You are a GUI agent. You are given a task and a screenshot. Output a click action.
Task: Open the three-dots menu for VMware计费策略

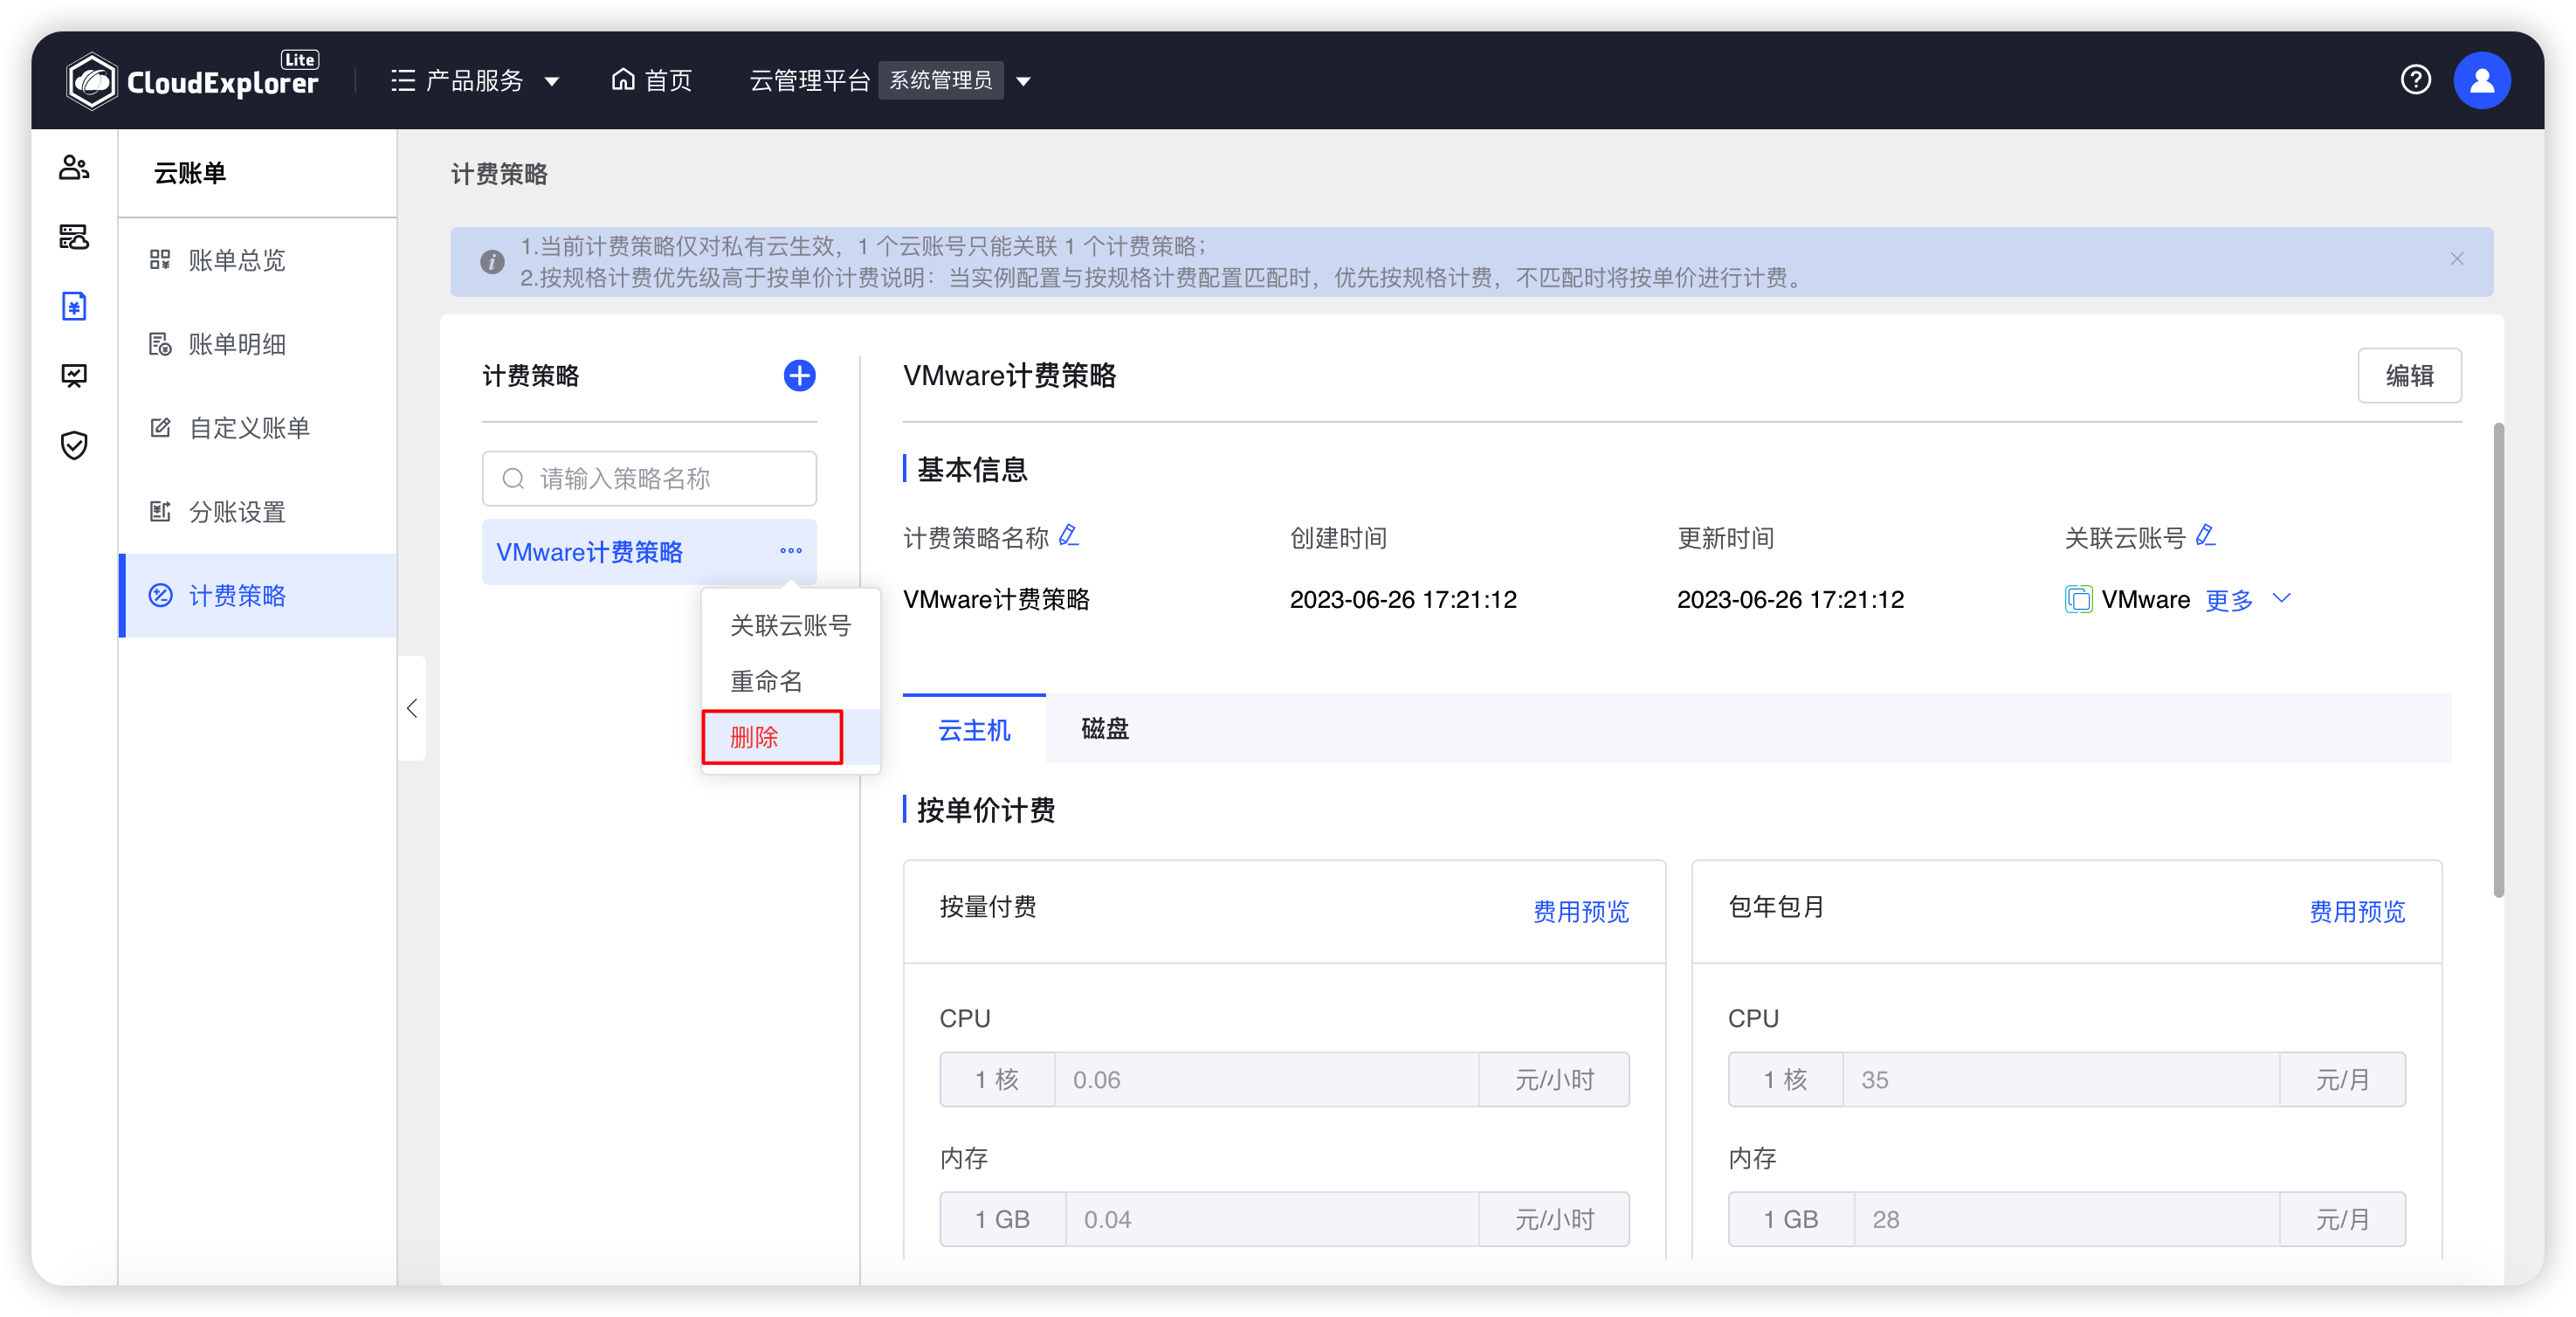[x=791, y=551]
